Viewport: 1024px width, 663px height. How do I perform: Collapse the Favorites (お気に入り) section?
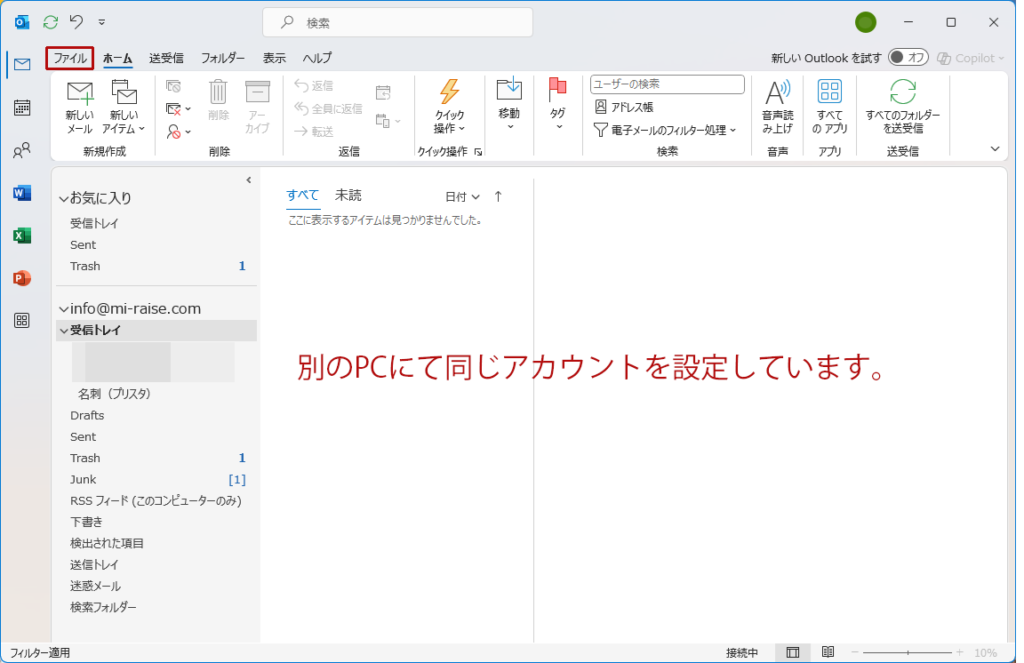point(64,199)
